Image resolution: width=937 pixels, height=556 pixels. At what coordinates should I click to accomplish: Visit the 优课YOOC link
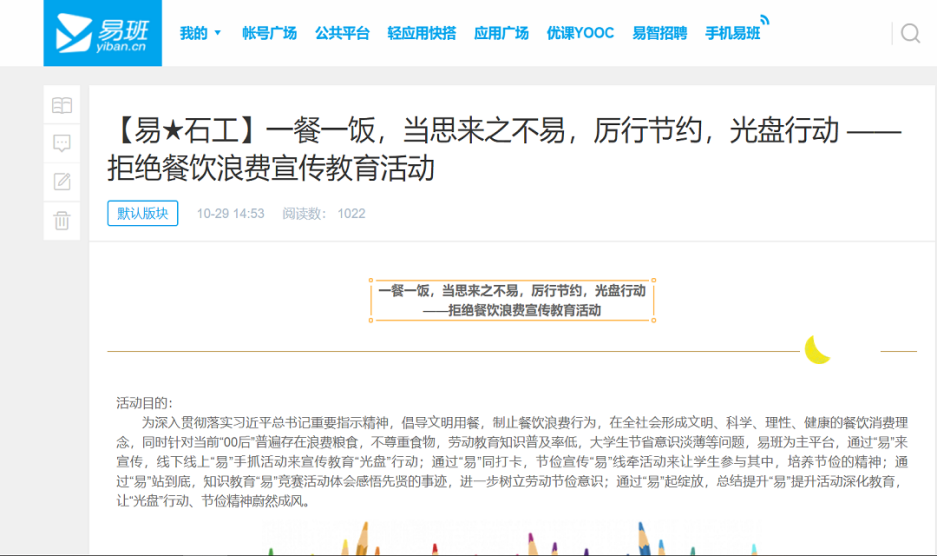click(580, 33)
